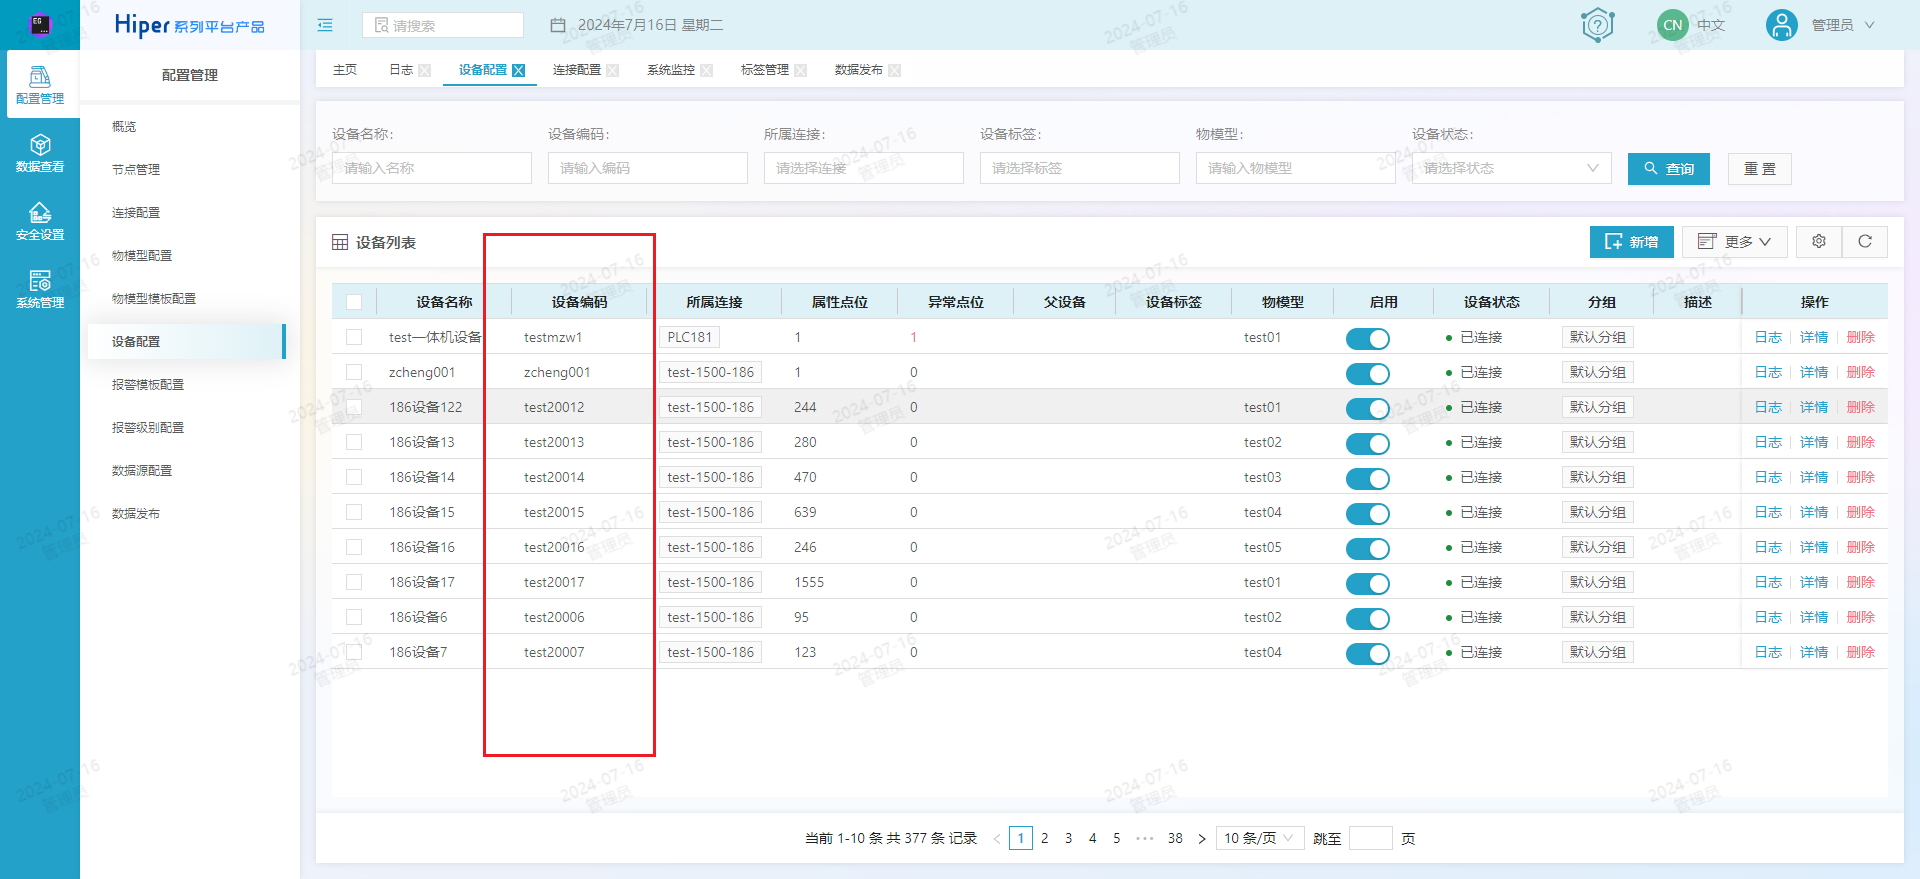This screenshot has height=879, width=1920.
Task: Open the help question-mark icon
Action: pyautogui.click(x=1598, y=25)
